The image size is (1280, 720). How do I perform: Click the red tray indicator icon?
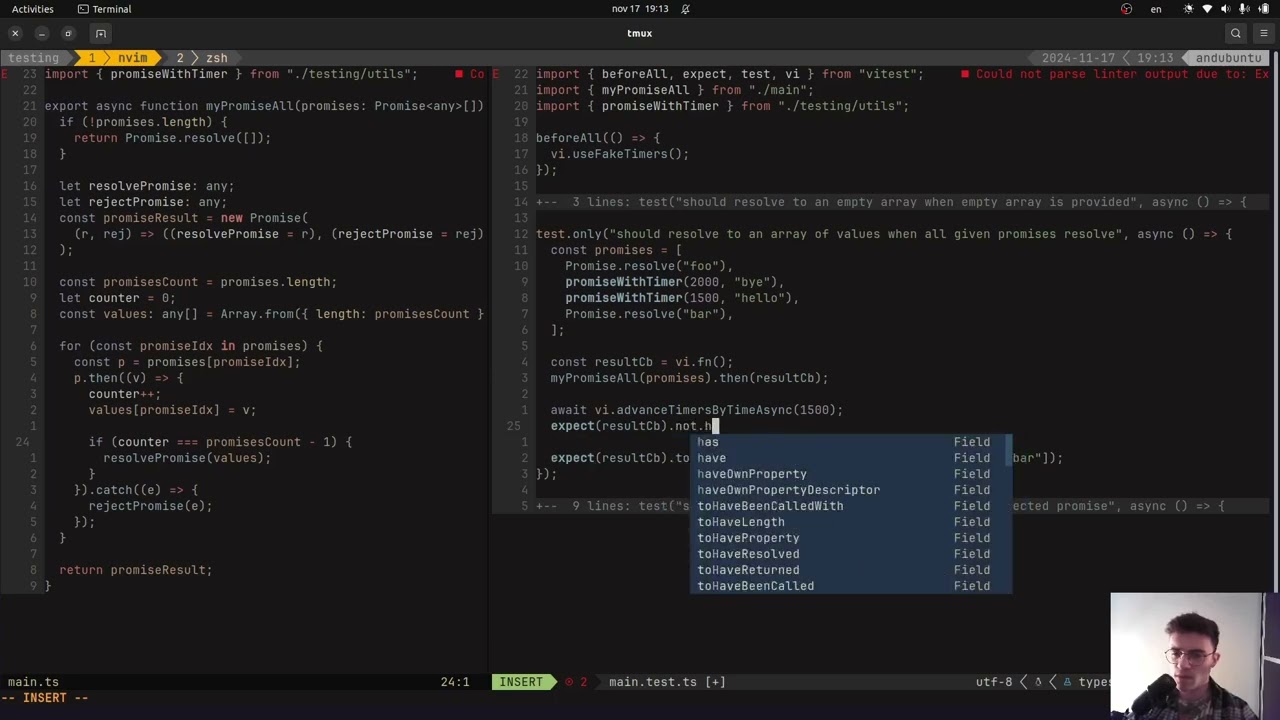(x=1127, y=9)
